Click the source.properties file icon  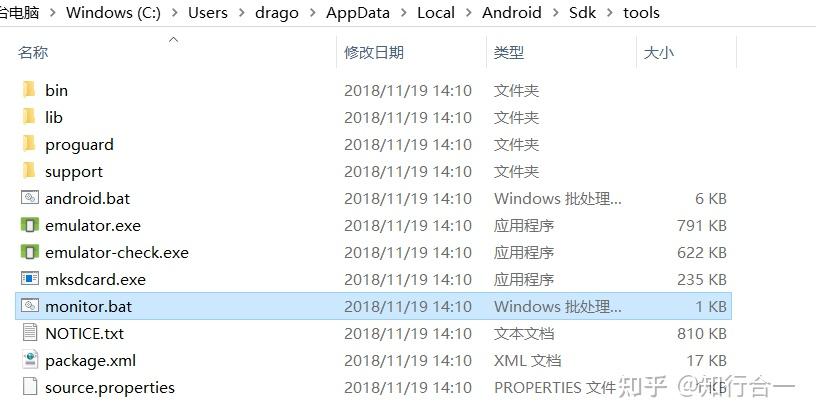[x=30, y=387]
